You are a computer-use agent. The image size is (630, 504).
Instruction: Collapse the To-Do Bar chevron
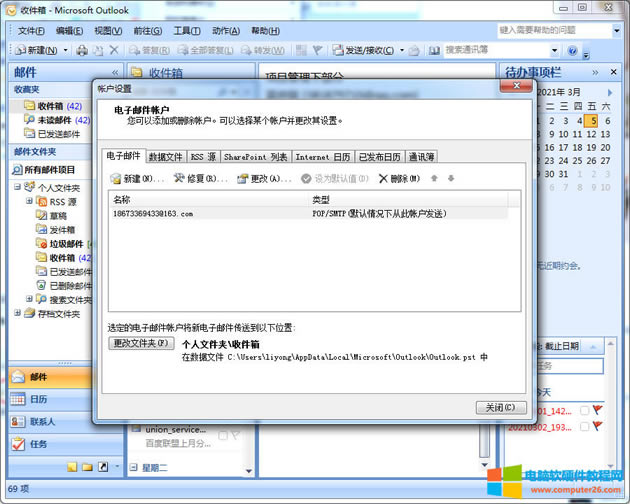(595, 72)
